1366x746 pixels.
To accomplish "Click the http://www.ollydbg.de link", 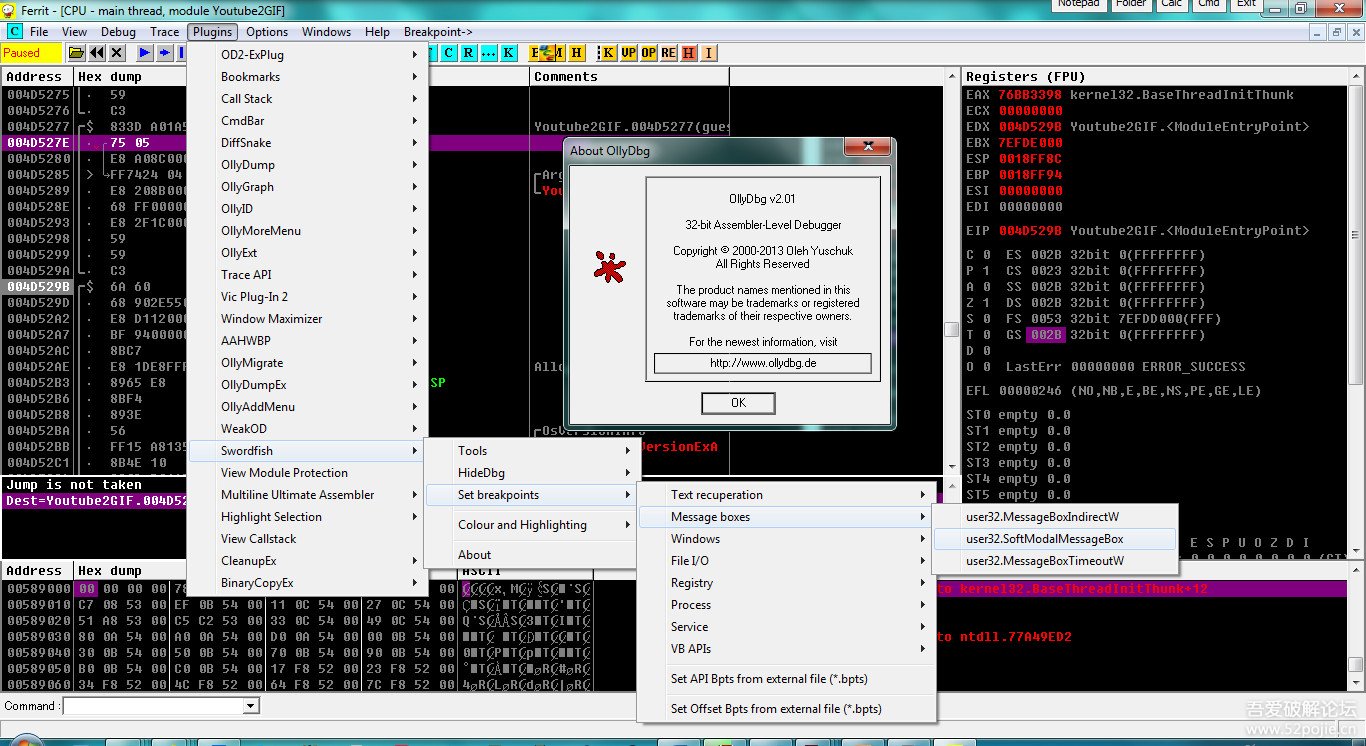I will point(762,363).
